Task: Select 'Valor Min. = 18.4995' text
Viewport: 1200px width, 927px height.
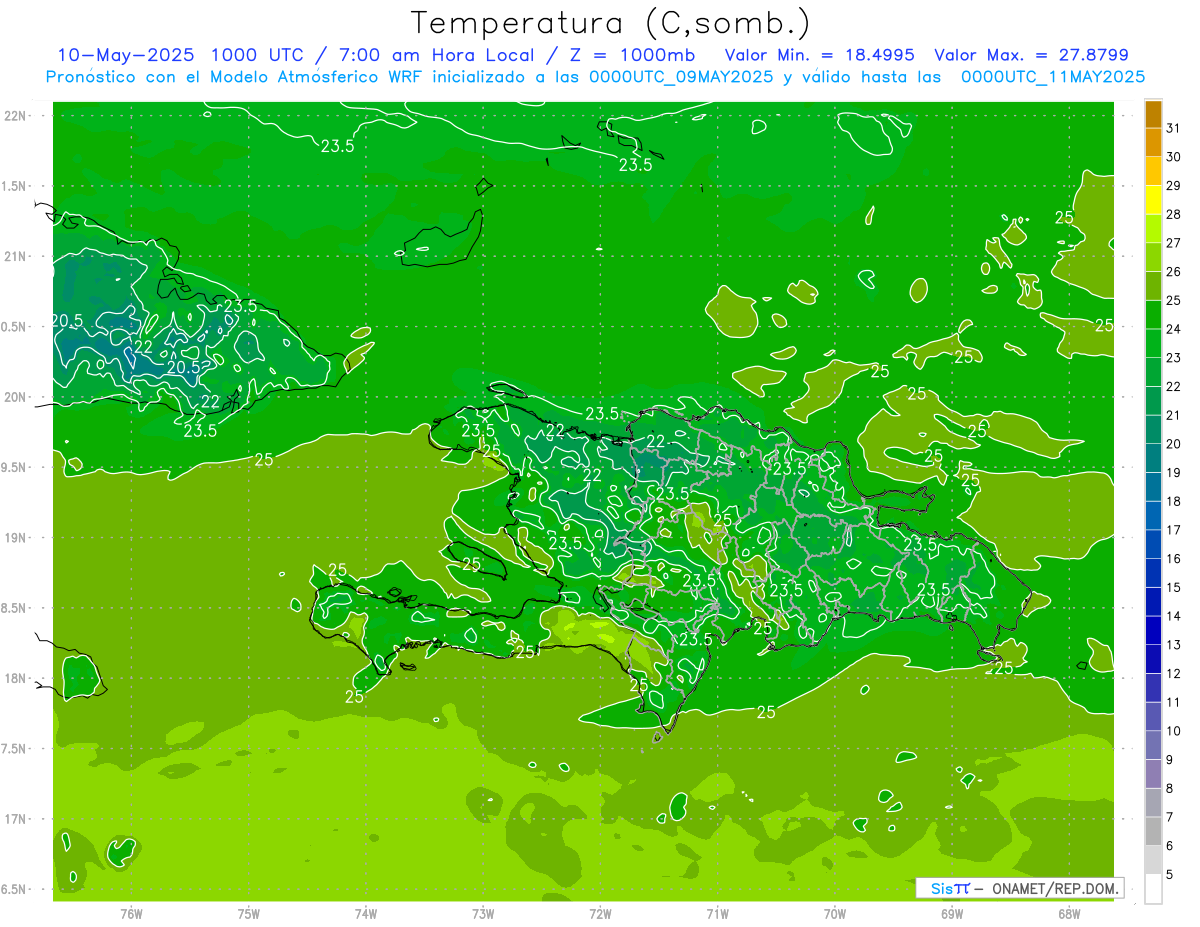Action: (819, 55)
